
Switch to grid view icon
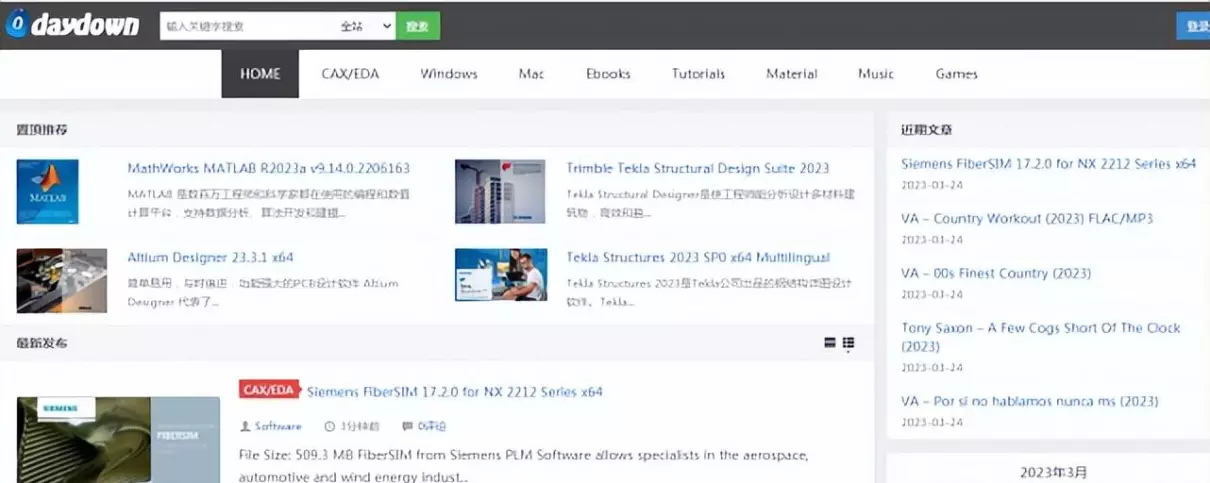(848, 343)
